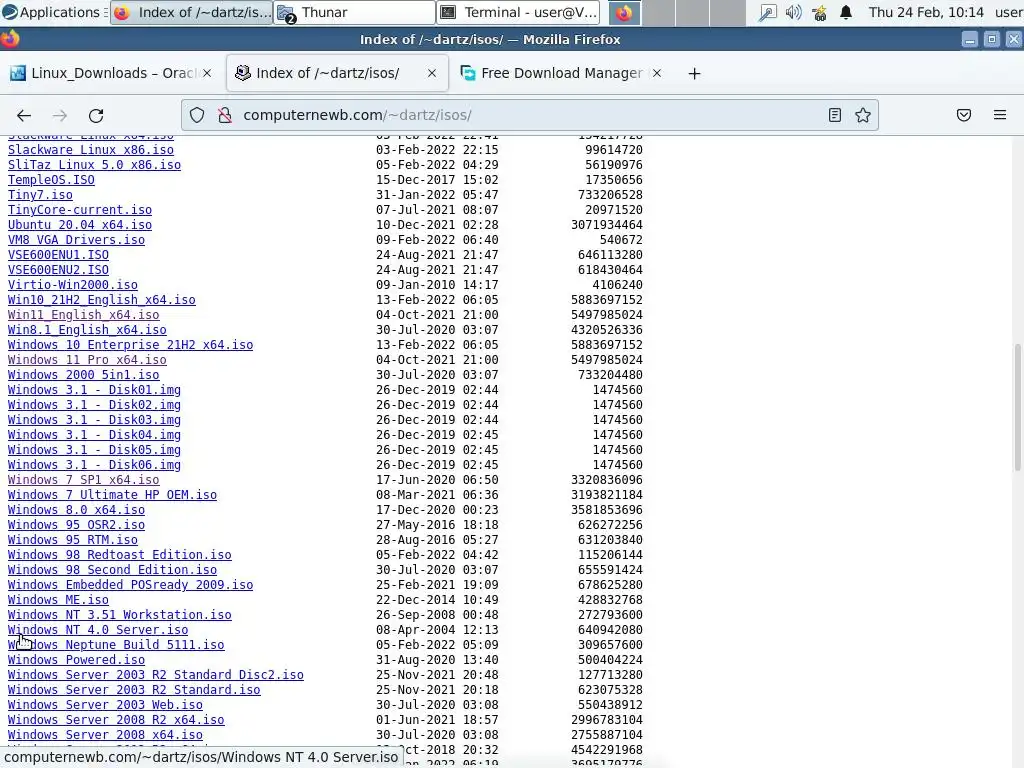1024x768 pixels.
Task: Download Slackware_Linux_x86.iso
Action: [x=91, y=150]
